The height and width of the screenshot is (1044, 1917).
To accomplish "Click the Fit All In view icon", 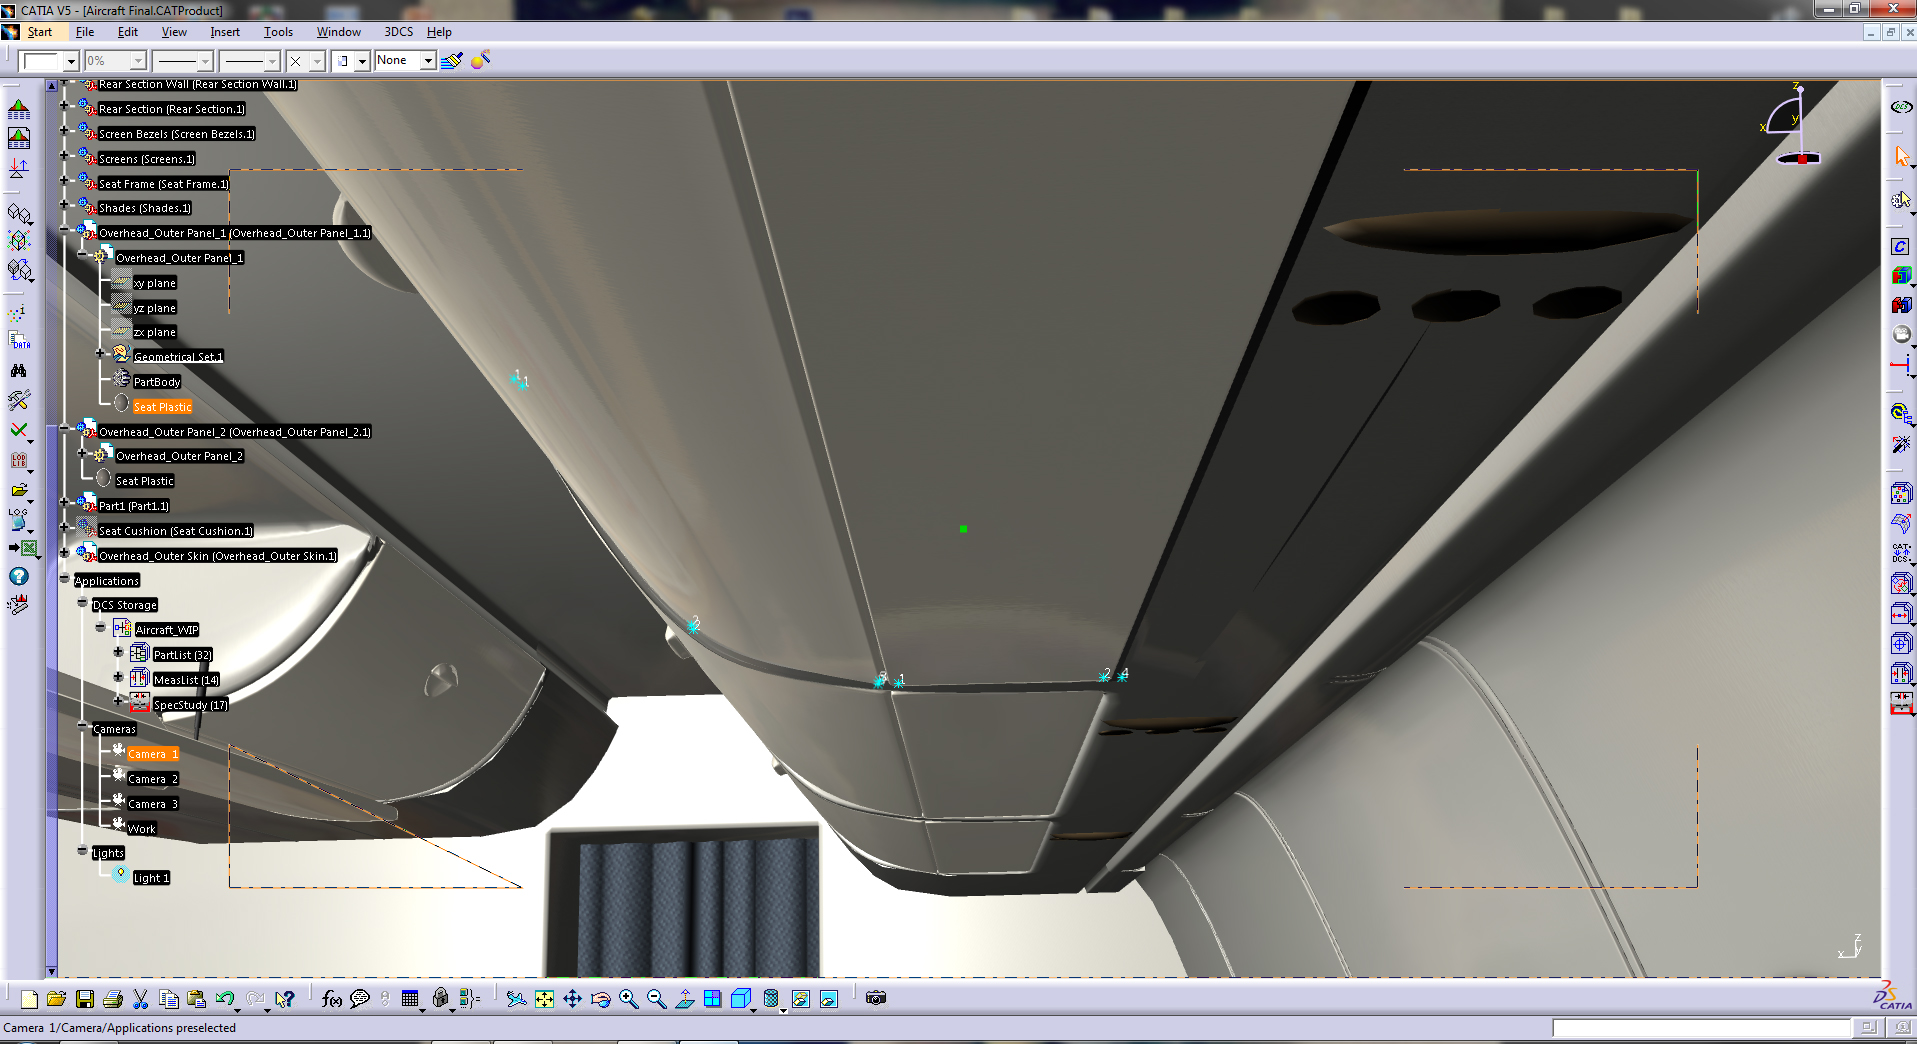I will 544,999.
